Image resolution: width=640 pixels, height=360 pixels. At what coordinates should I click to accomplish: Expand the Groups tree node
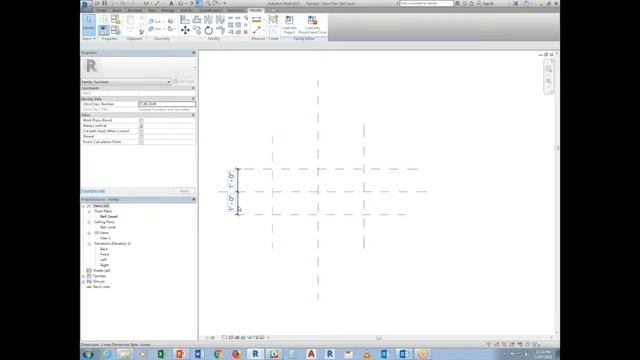point(83,281)
